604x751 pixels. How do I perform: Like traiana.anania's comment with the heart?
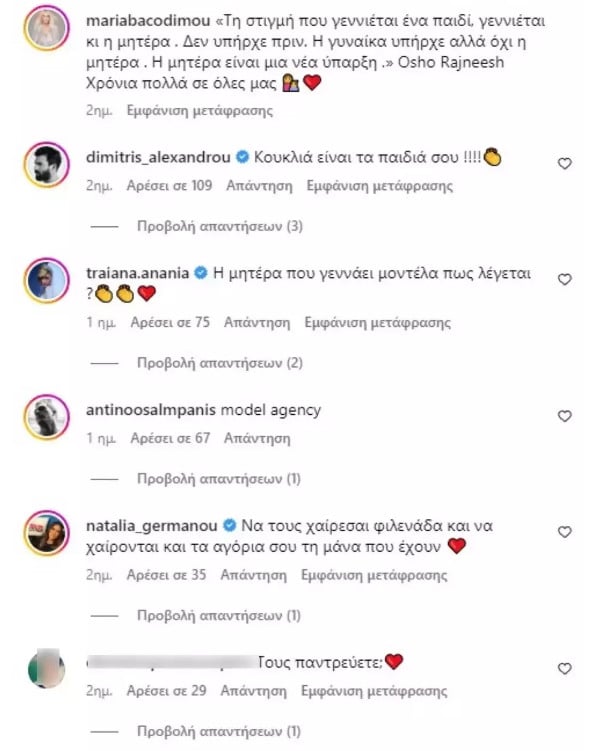tap(565, 279)
